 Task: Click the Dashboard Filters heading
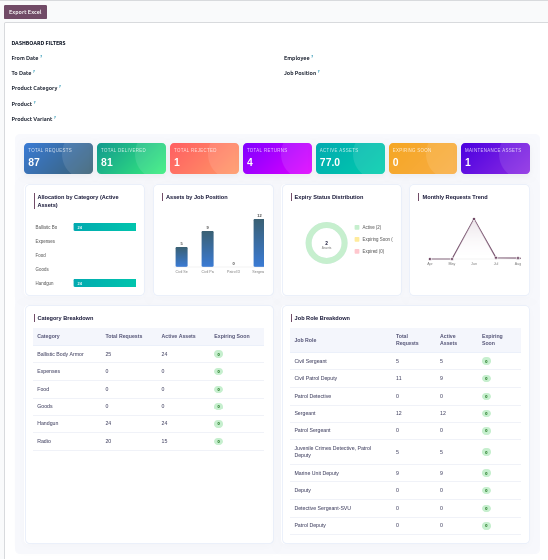(x=39, y=43)
